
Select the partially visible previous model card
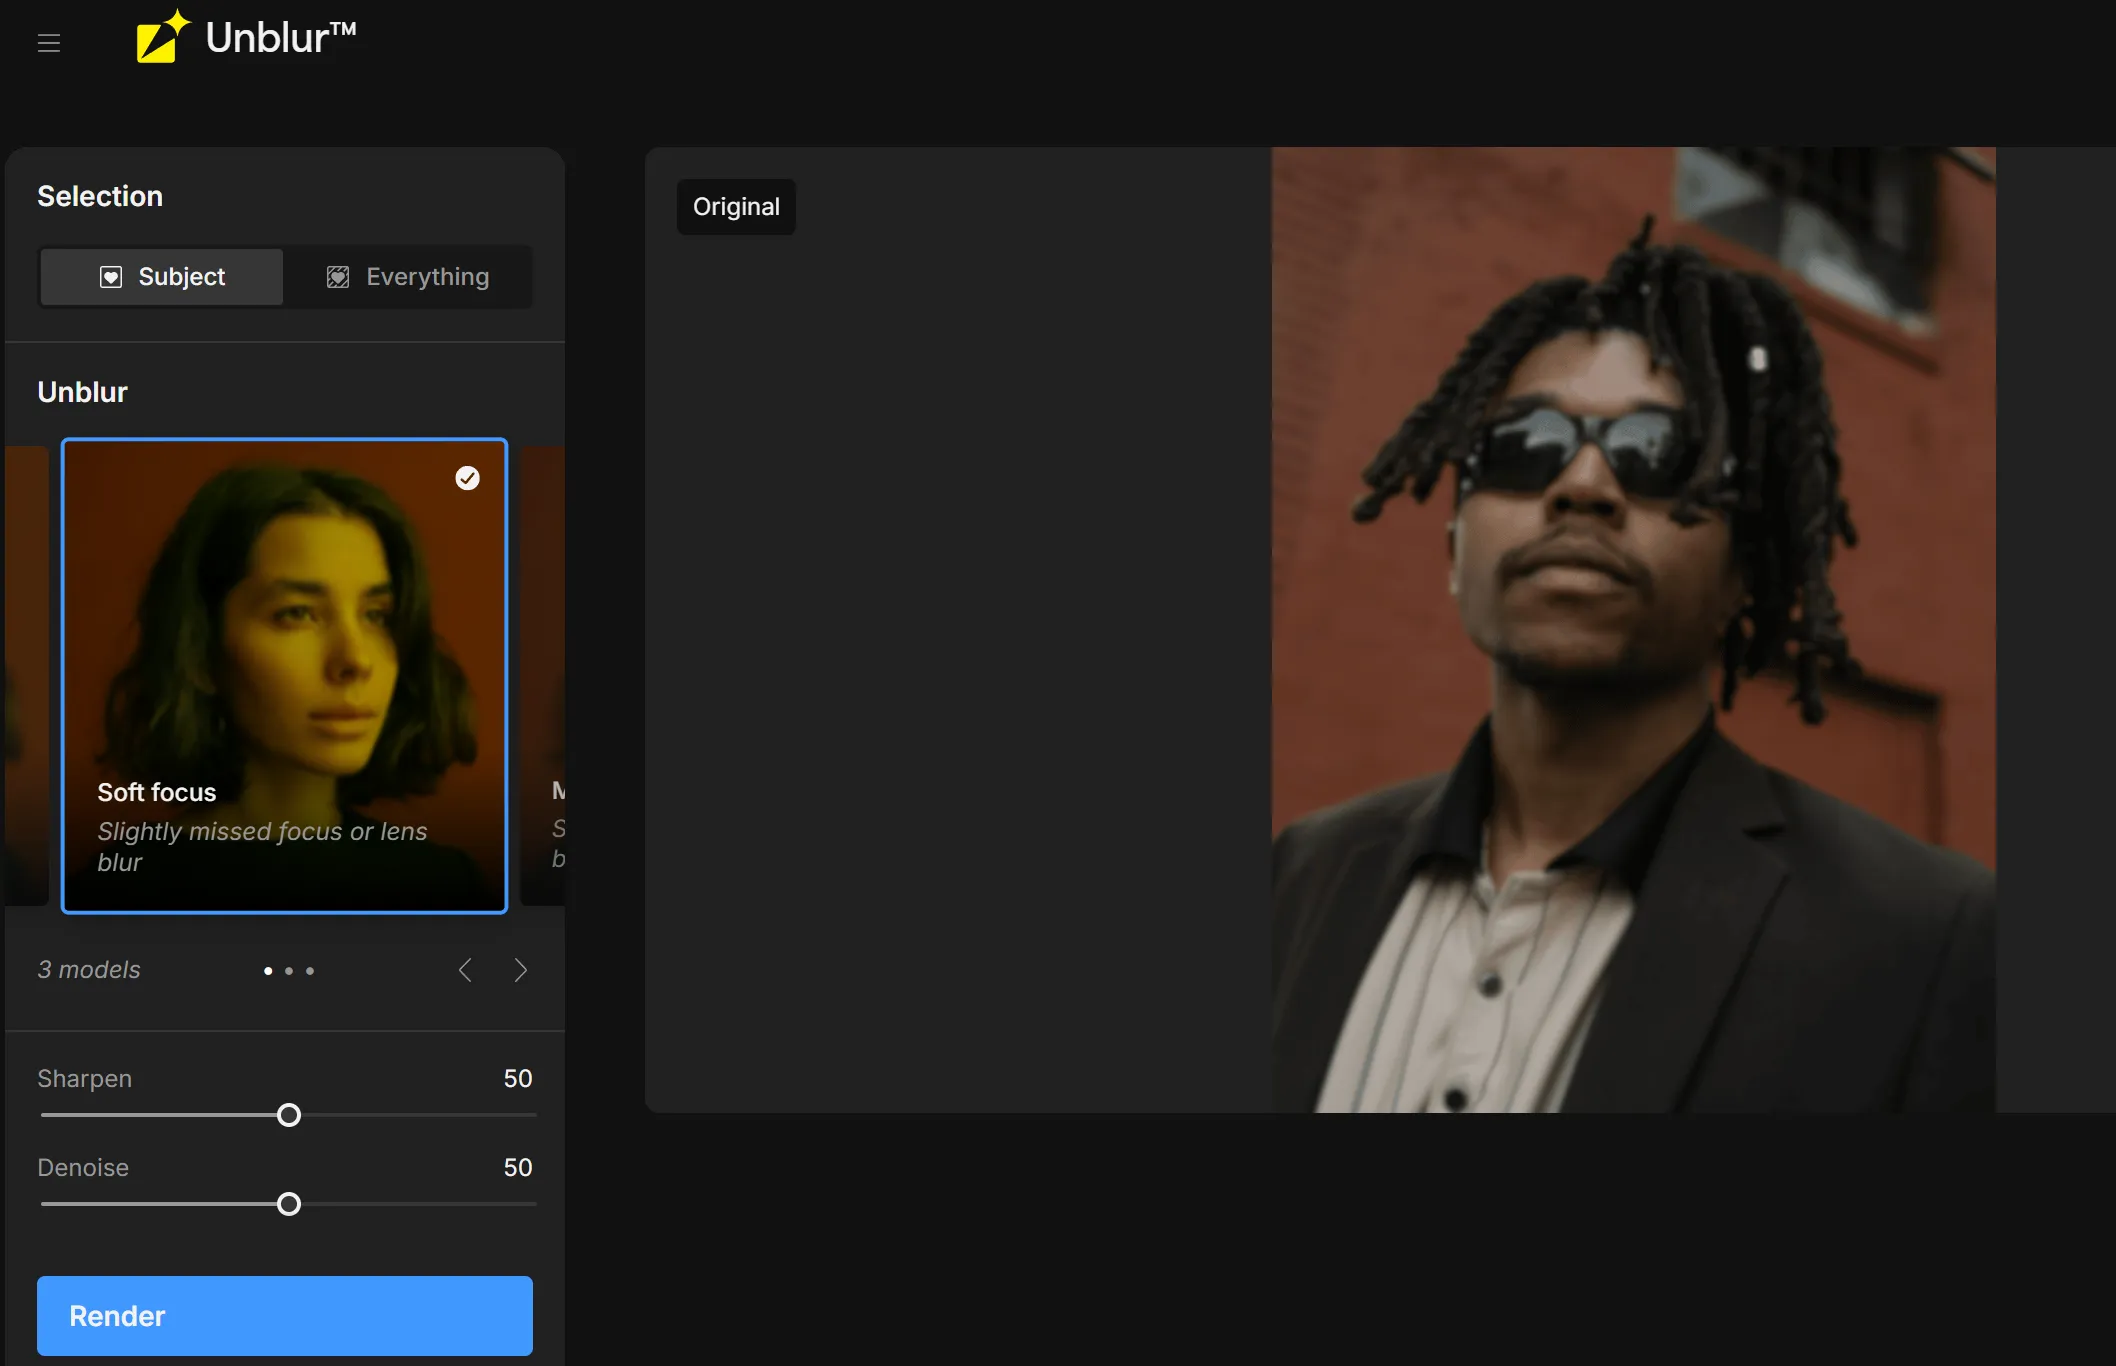click(26, 675)
